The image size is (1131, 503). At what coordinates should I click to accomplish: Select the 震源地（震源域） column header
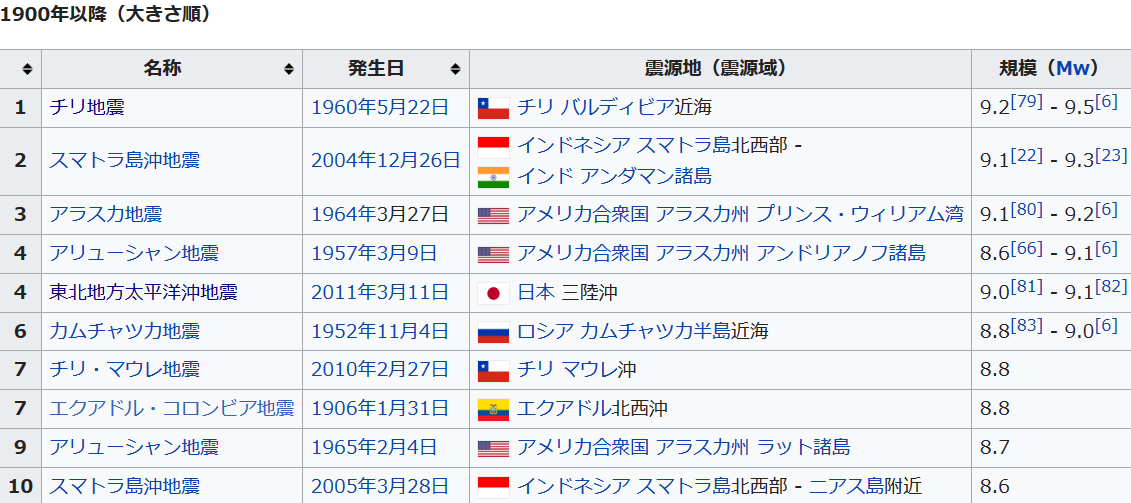click(x=720, y=69)
